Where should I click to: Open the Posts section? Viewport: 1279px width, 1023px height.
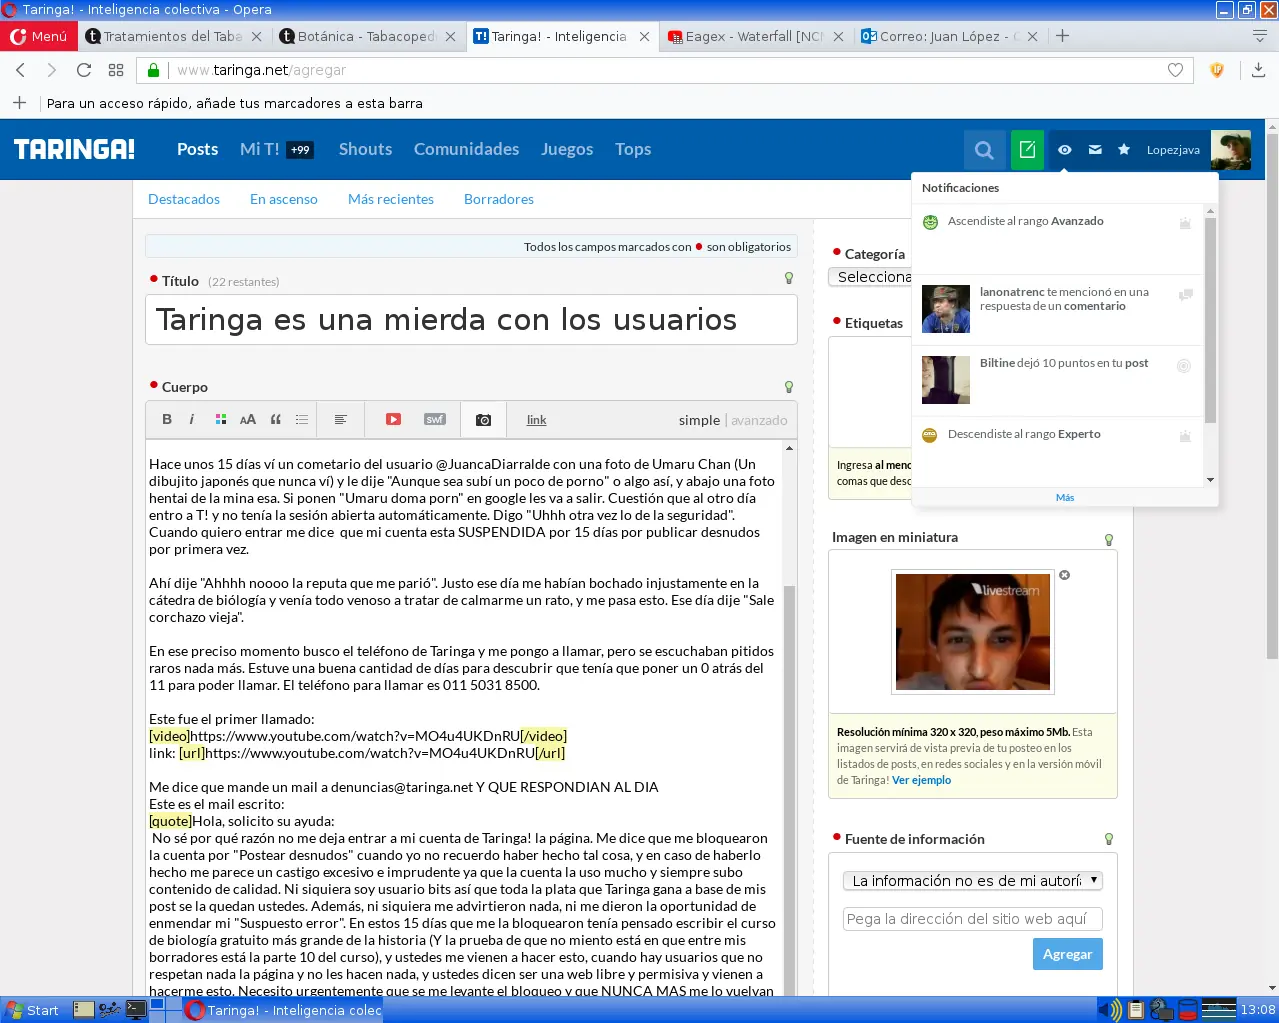197,149
